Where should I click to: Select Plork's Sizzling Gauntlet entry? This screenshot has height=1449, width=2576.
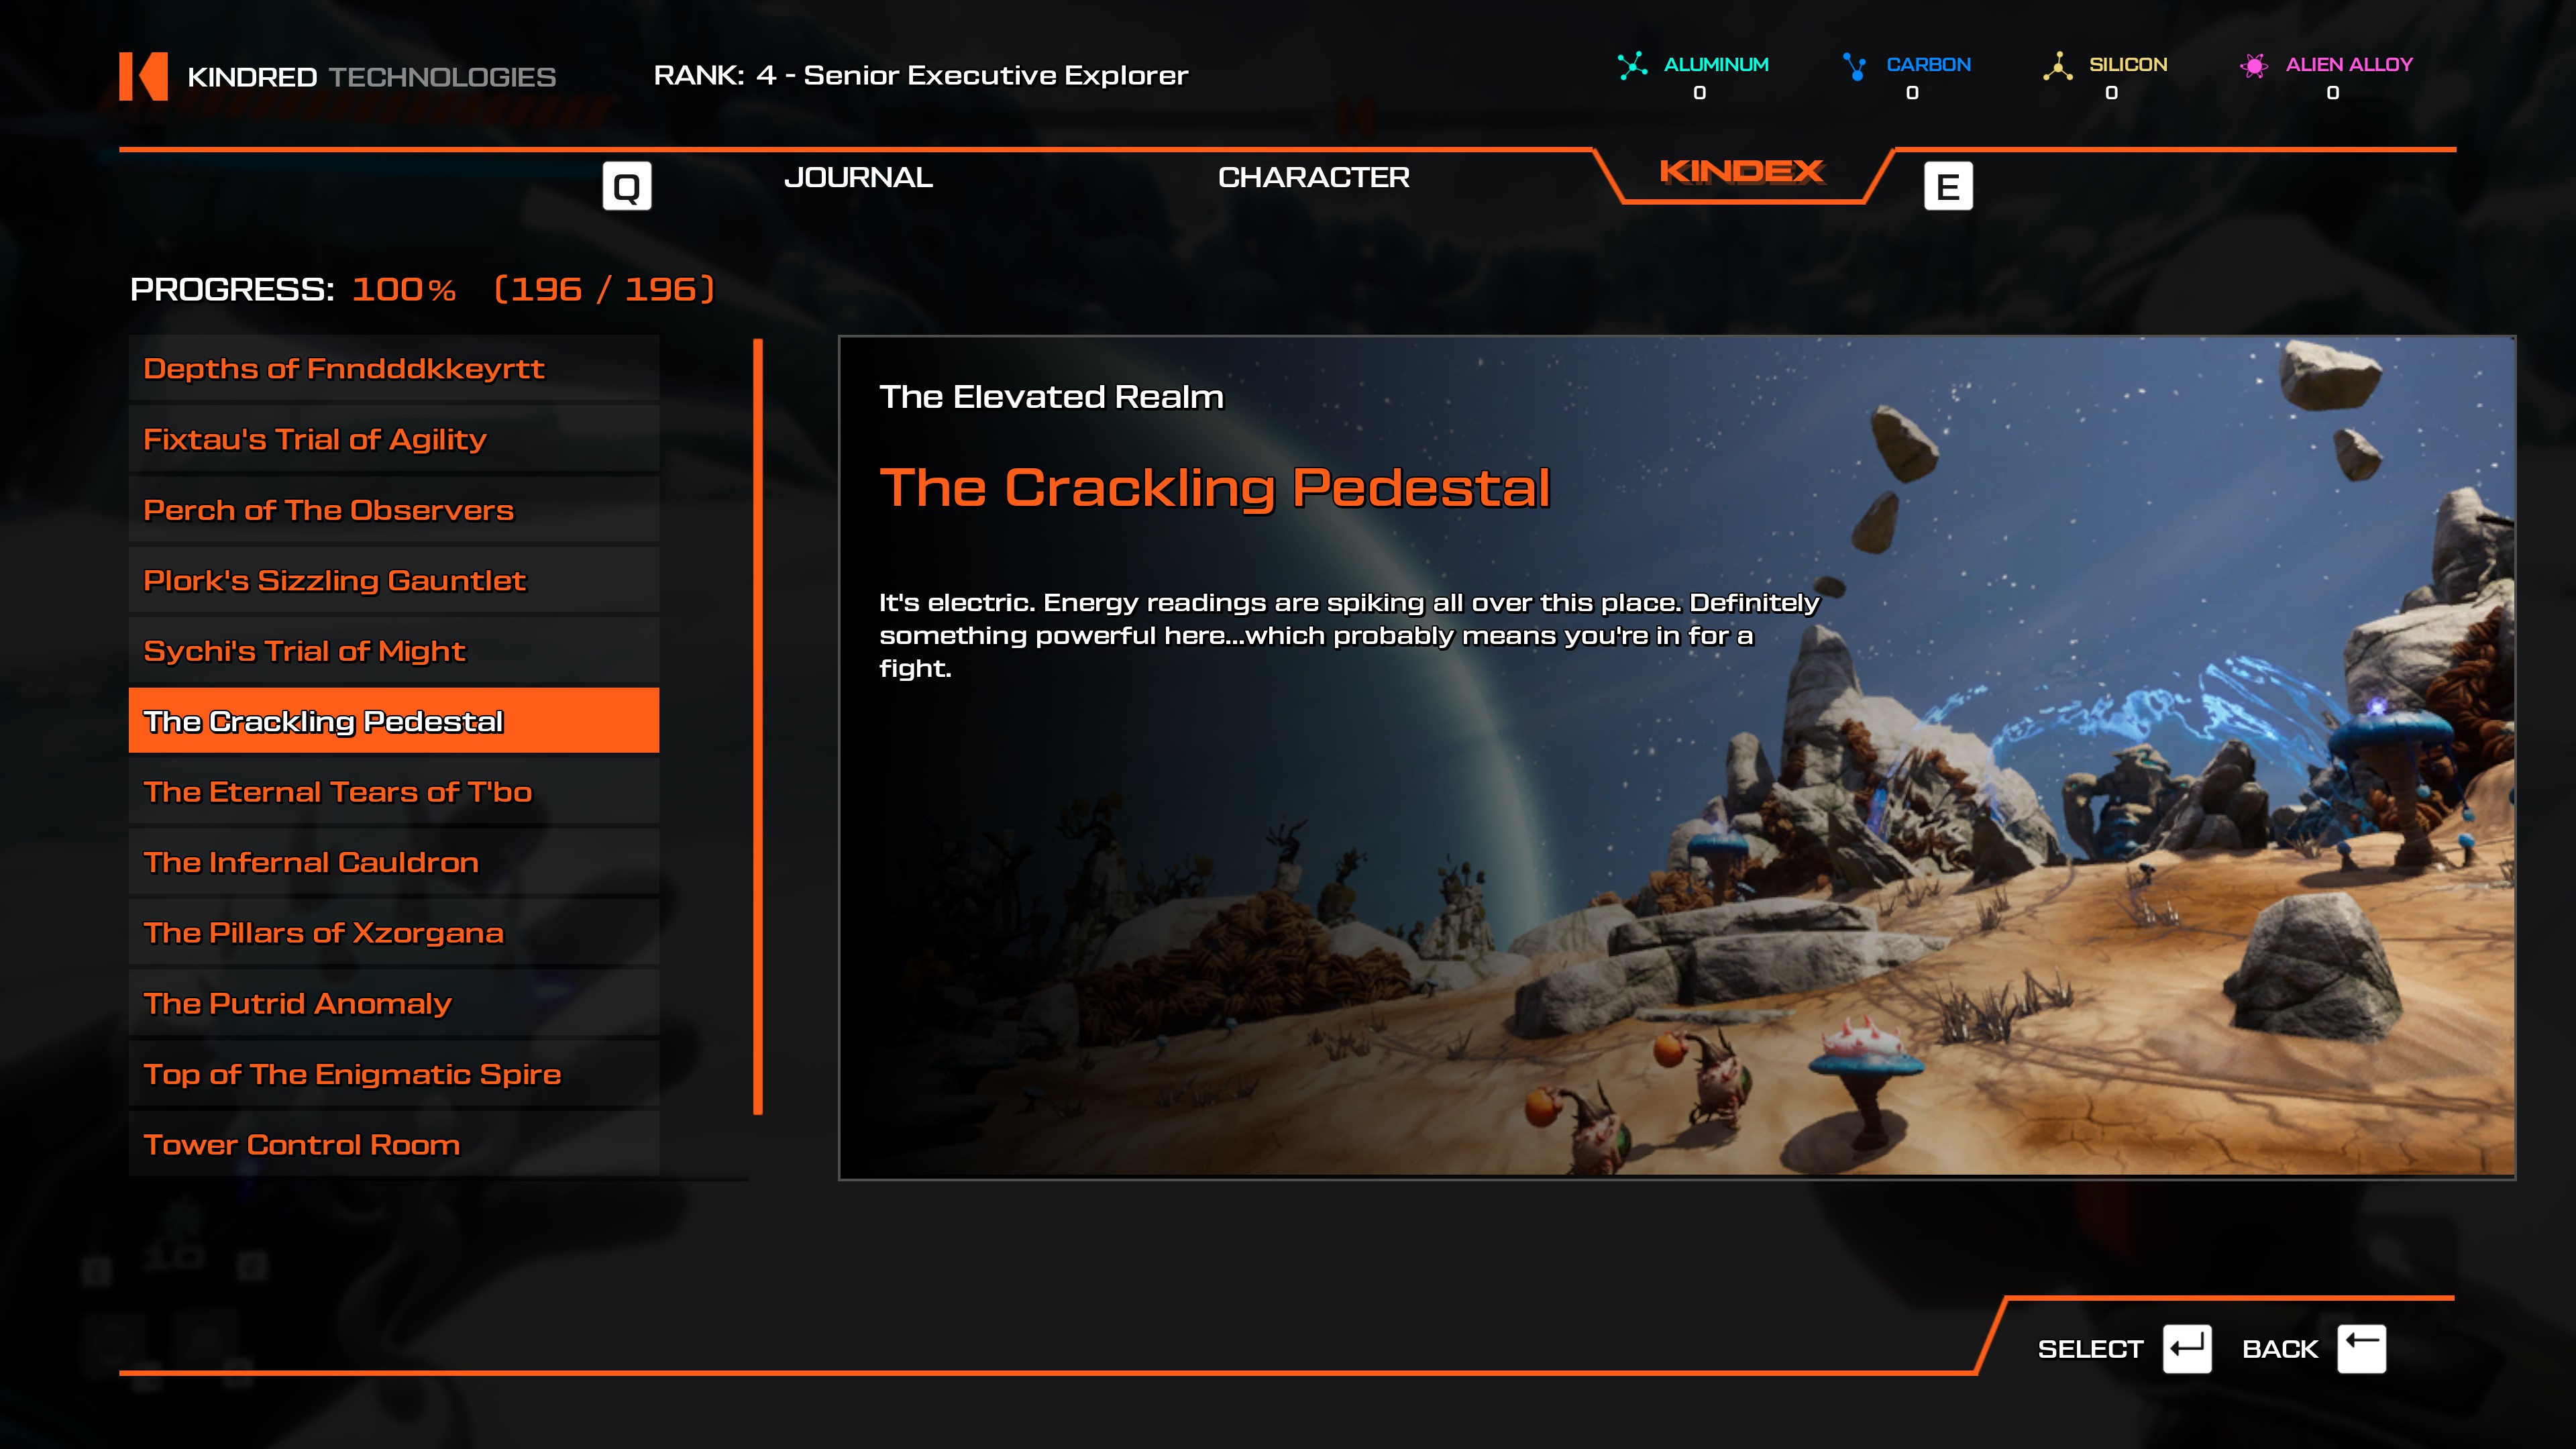pyautogui.click(x=394, y=580)
